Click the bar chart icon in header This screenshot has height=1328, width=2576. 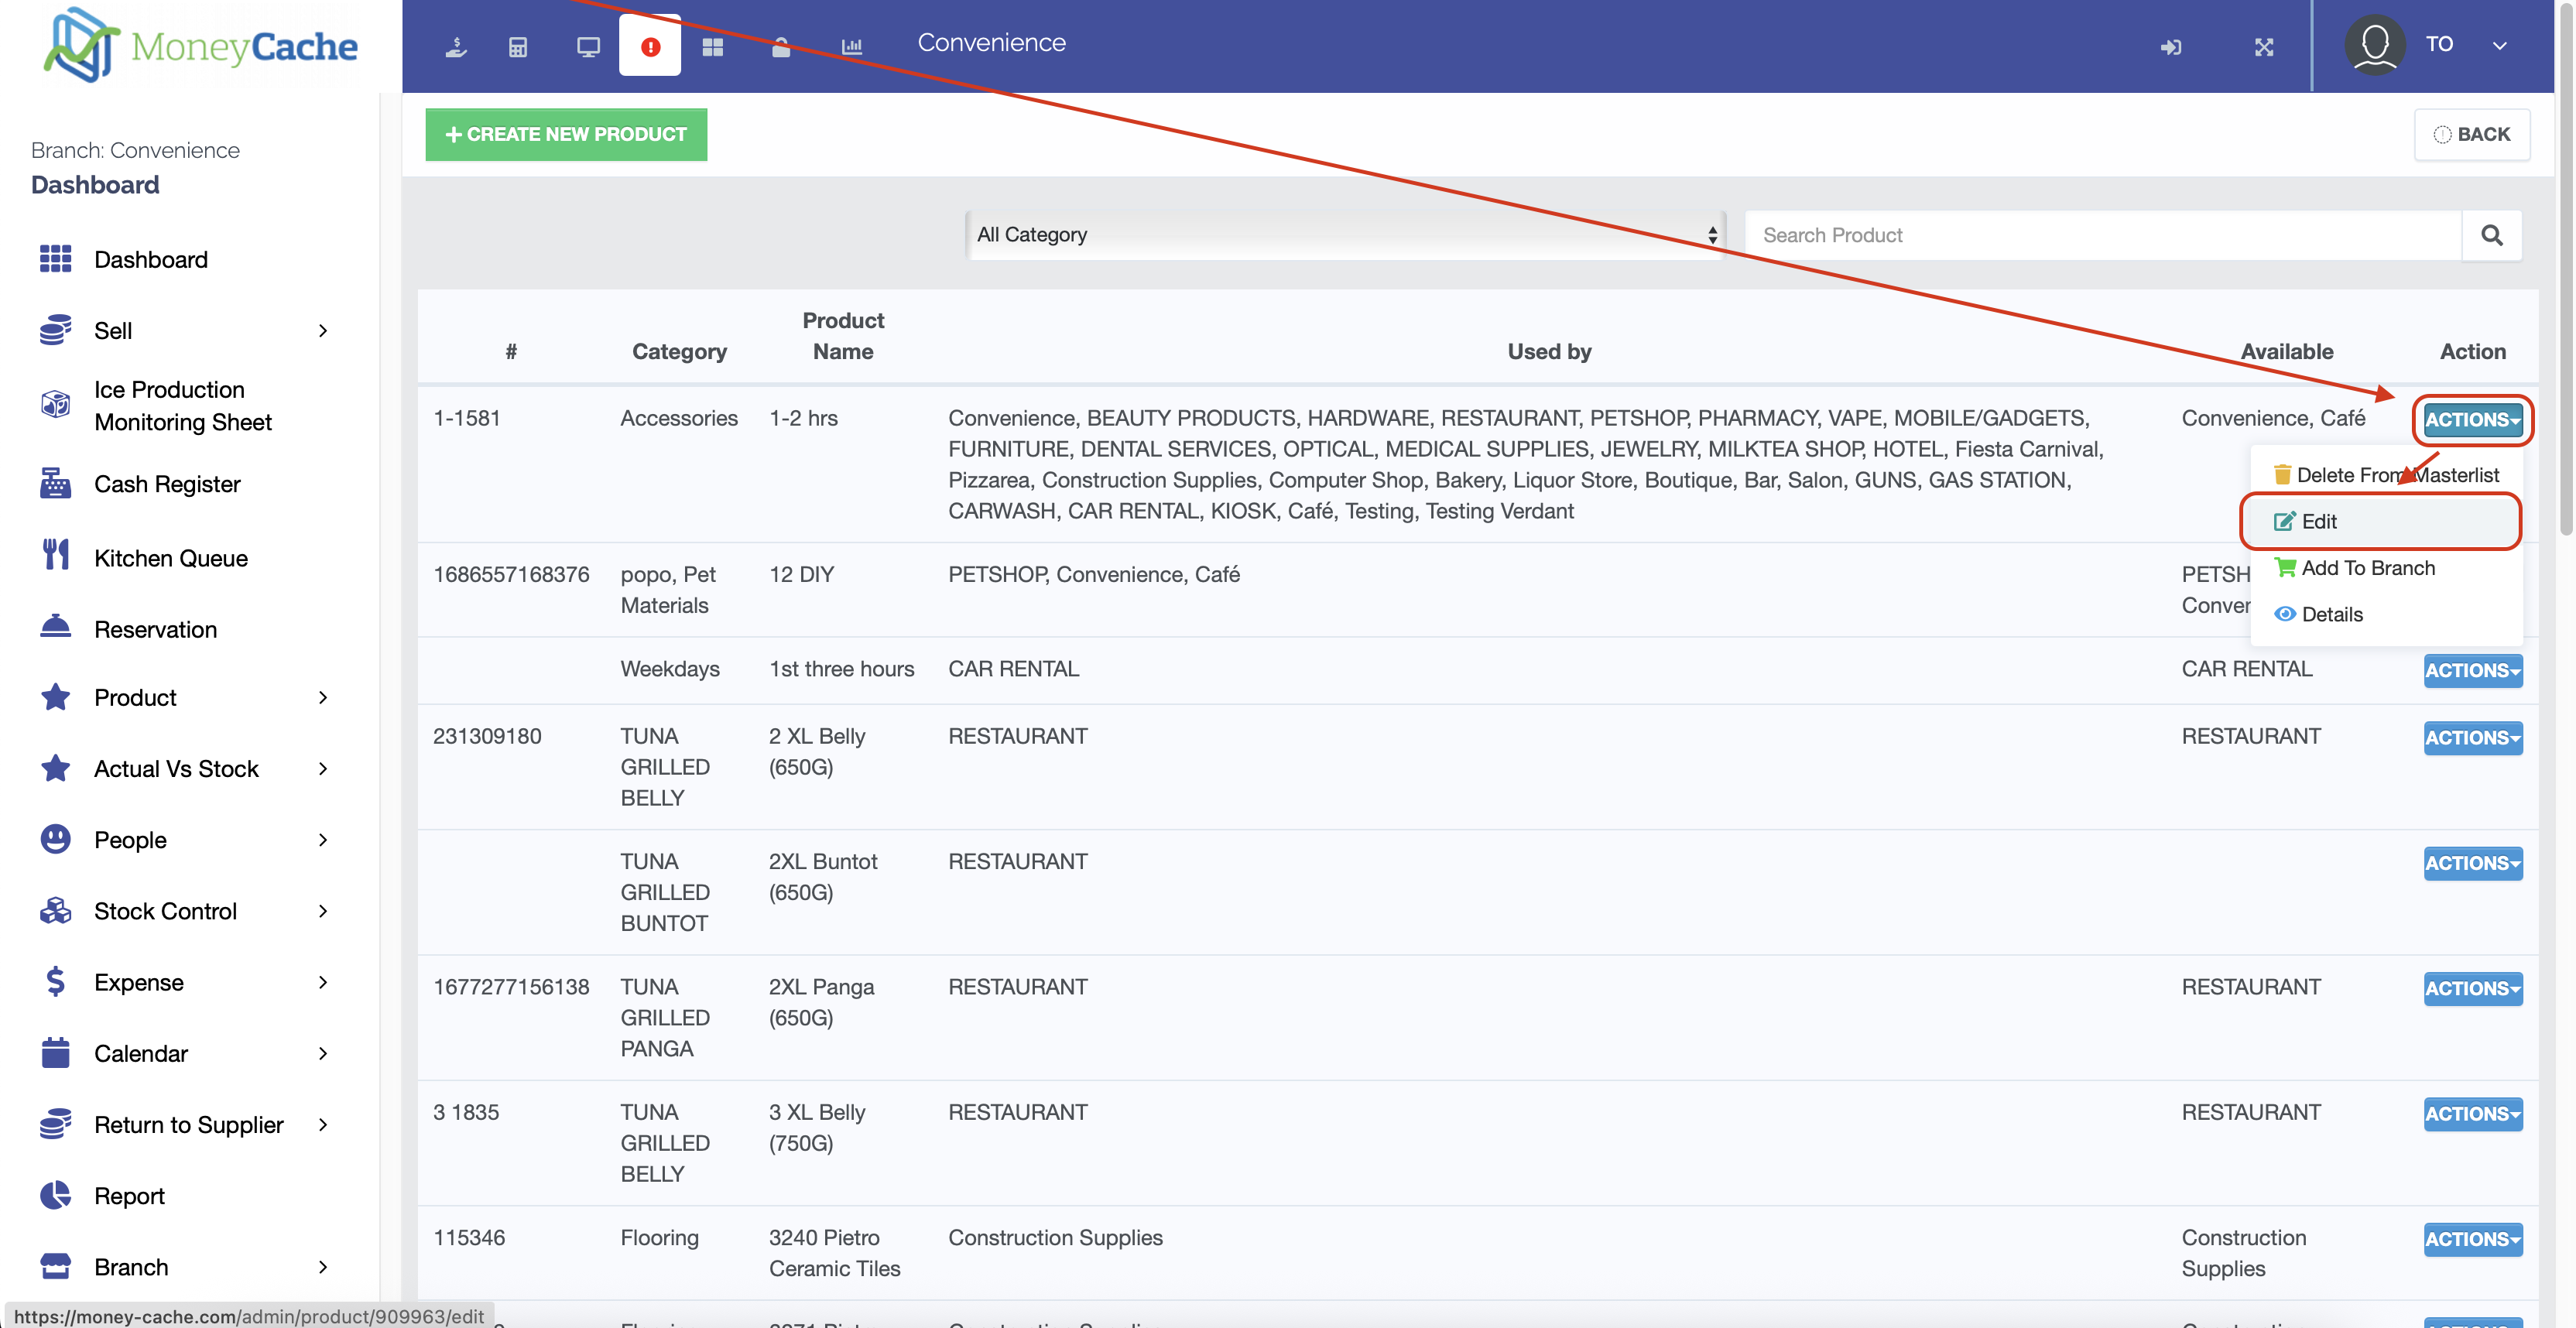(x=851, y=46)
